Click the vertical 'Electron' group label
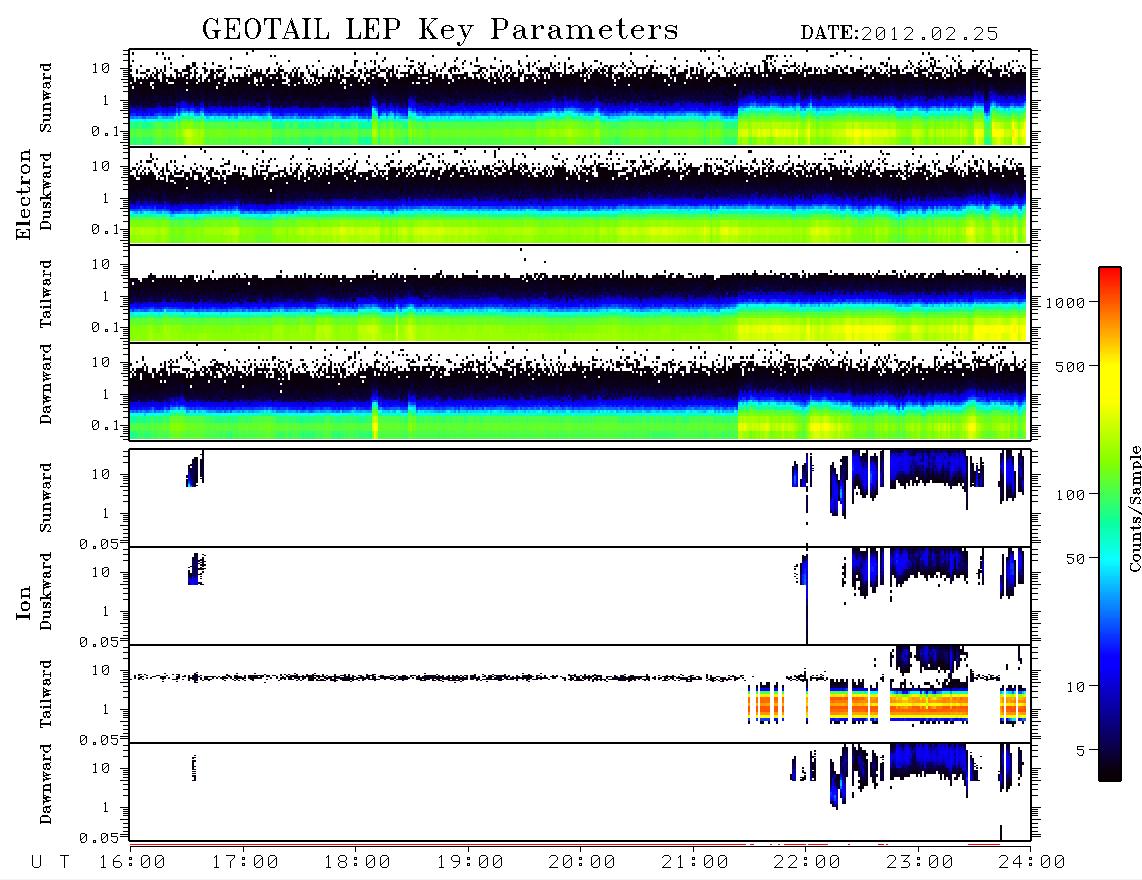 pos(23,195)
